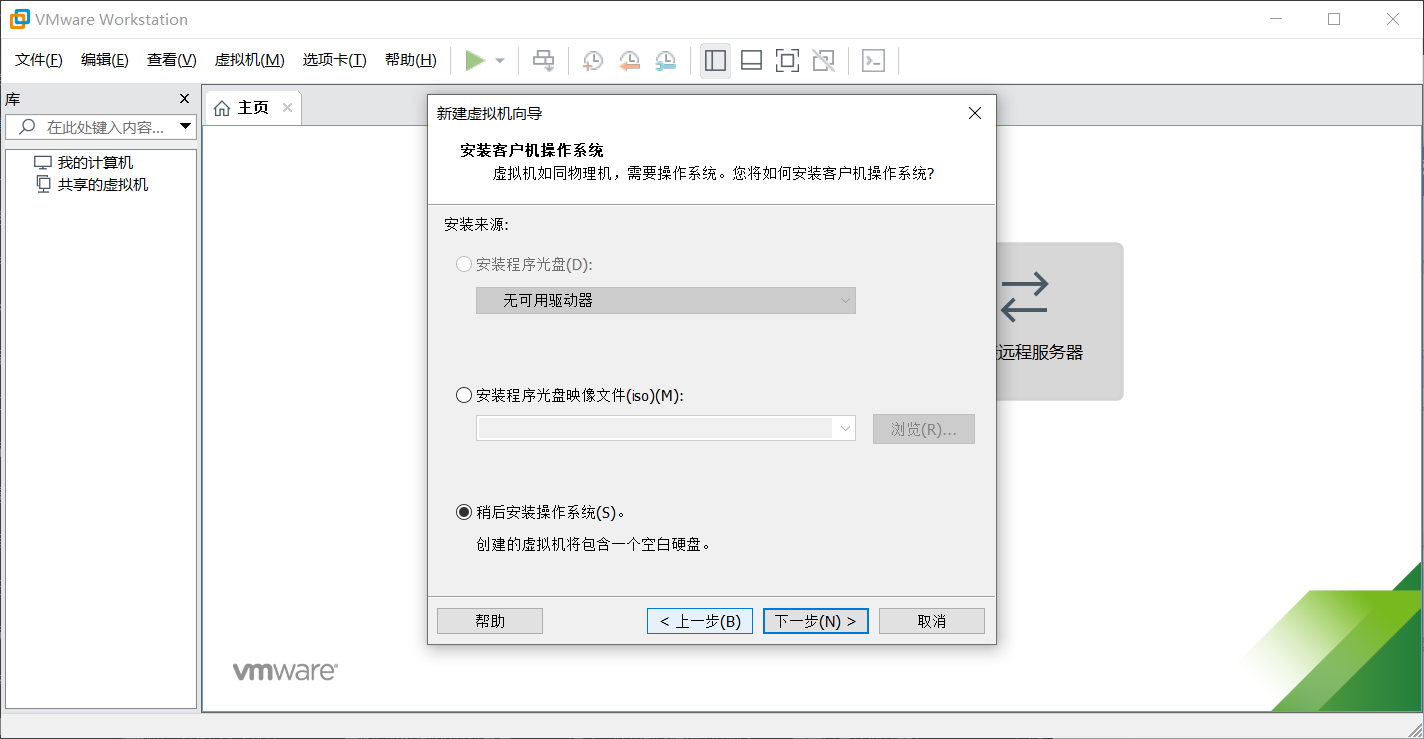Screen dimensions: 1424x739
Task: Enter full screen mode icon
Action: pos(787,61)
